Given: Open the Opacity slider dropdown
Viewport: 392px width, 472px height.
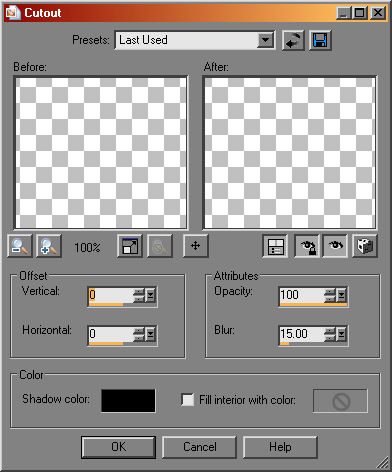Looking at the screenshot, I should tap(342, 295).
